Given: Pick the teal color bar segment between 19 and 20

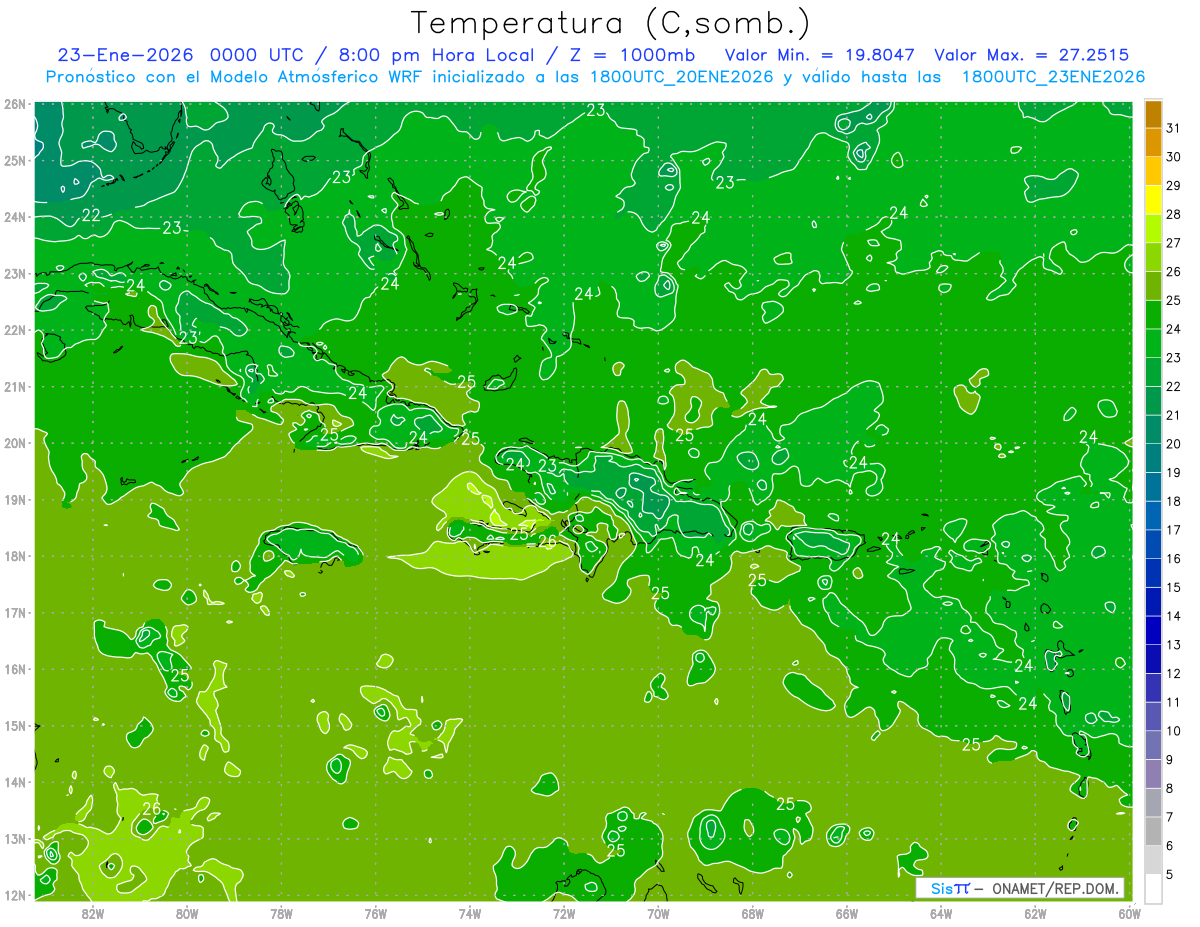Looking at the screenshot, I should pyautogui.click(x=1153, y=458).
